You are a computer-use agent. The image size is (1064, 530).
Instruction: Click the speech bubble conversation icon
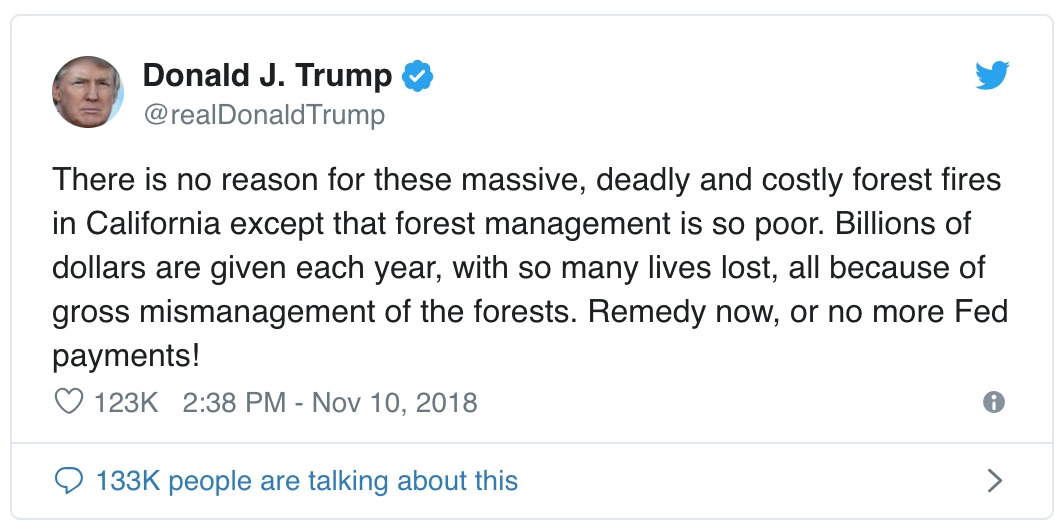click(x=69, y=481)
